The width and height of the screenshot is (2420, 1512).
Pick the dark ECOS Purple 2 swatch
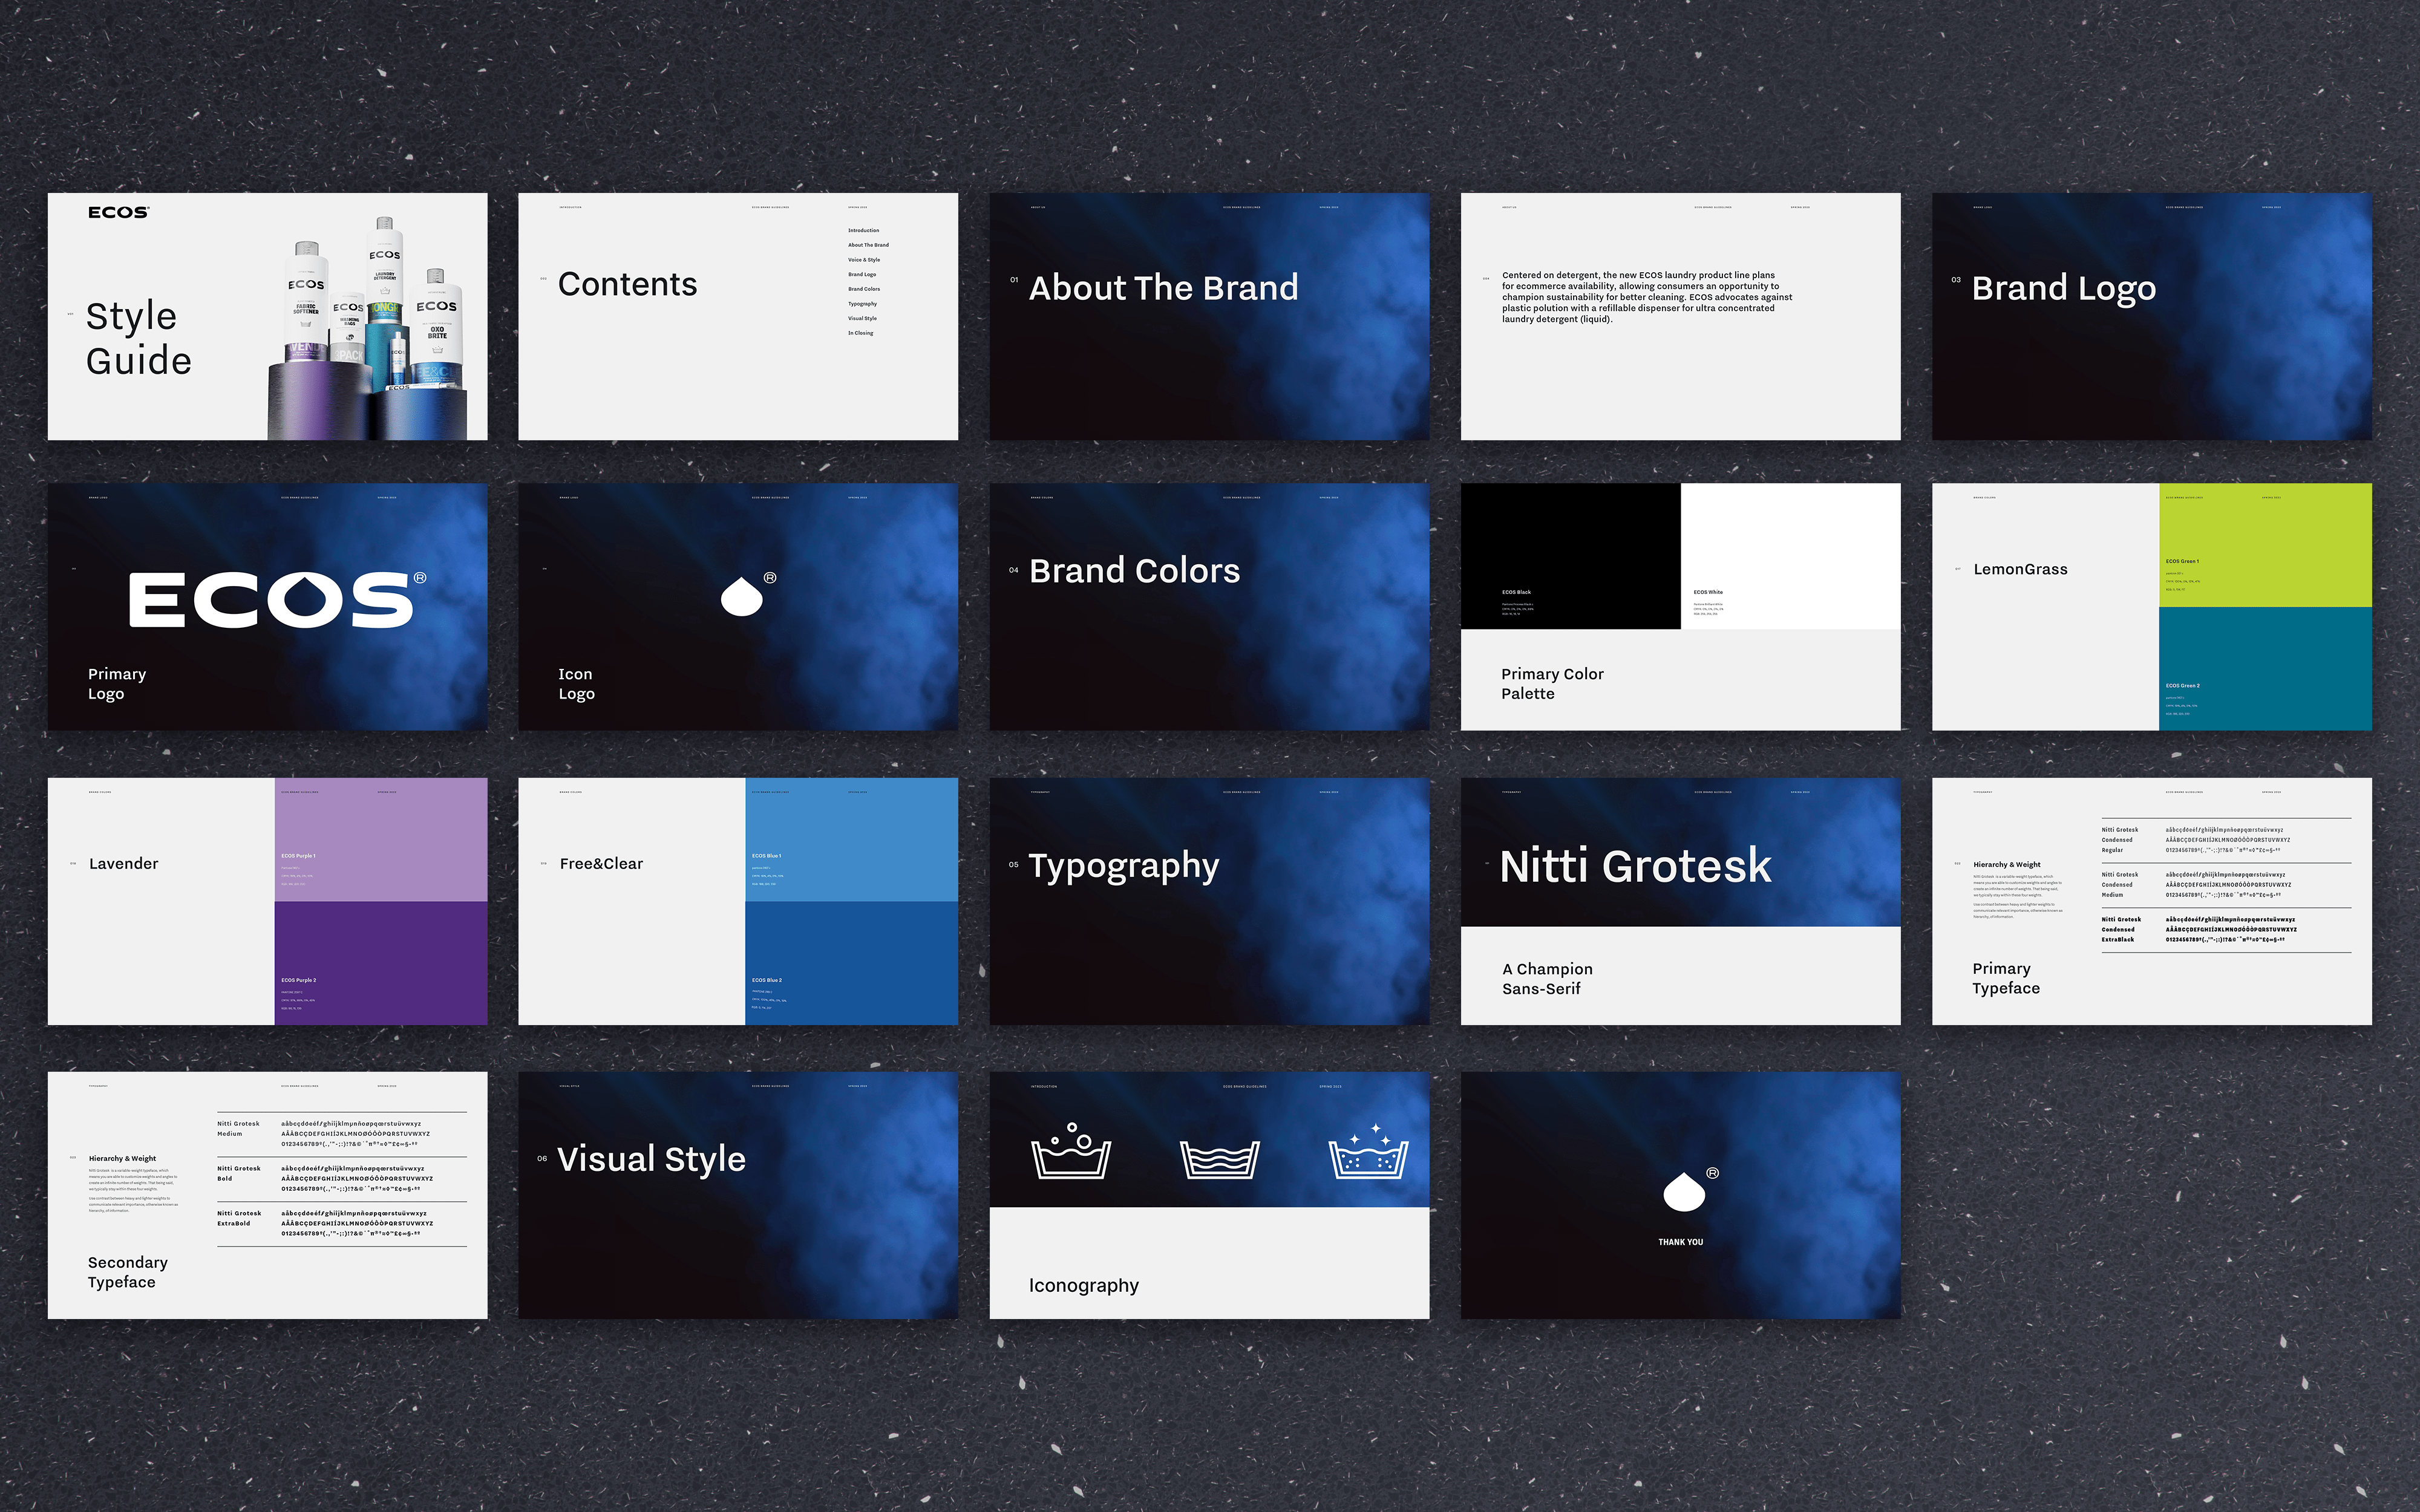[x=380, y=963]
